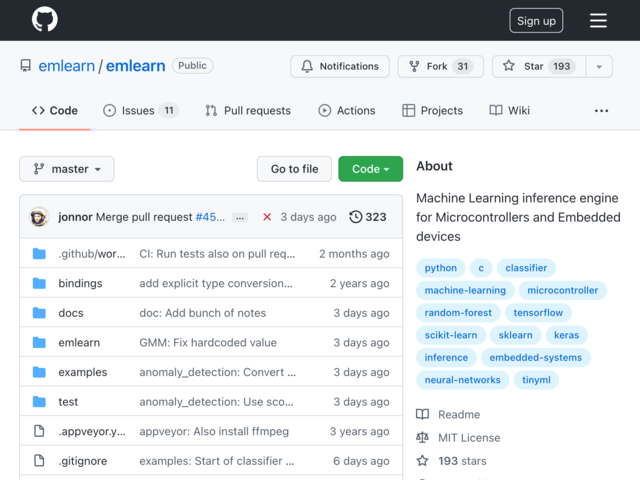The height and width of the screenshot is (480, 640).
Task: Open the examples folder
Action: pos(83,372)
